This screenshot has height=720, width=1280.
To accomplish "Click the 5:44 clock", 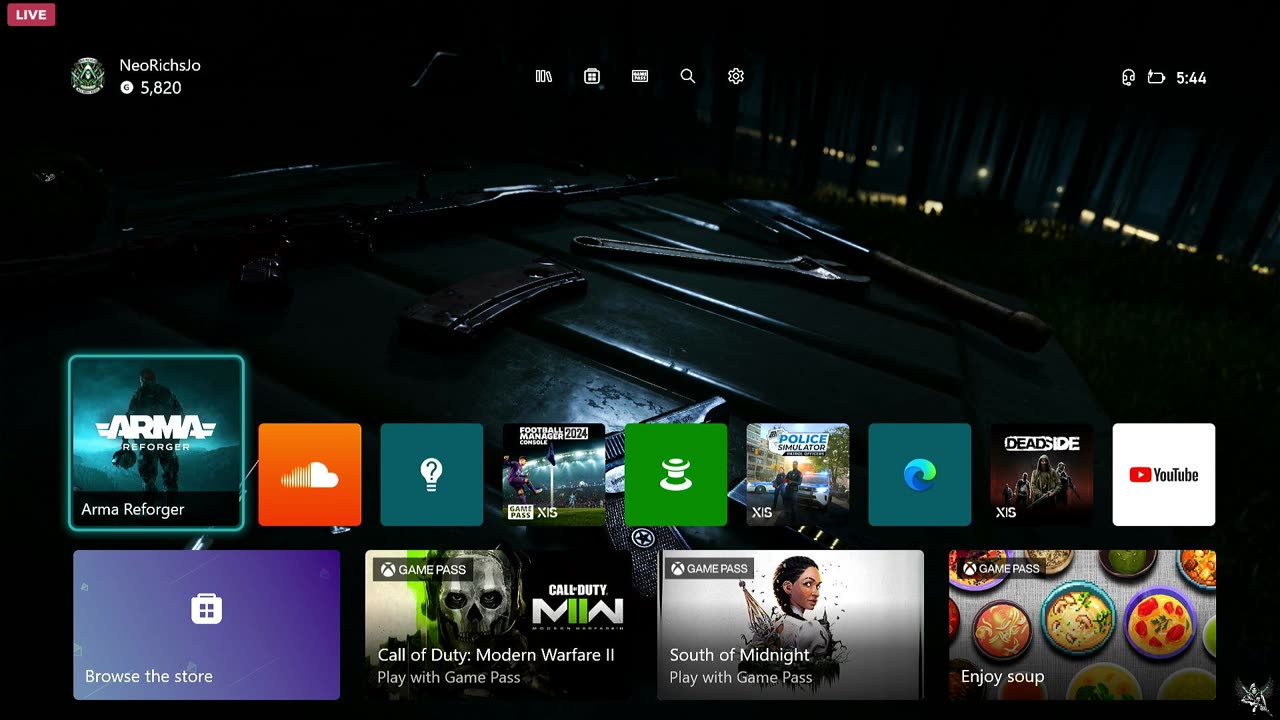I will (x=1191, y=78).
